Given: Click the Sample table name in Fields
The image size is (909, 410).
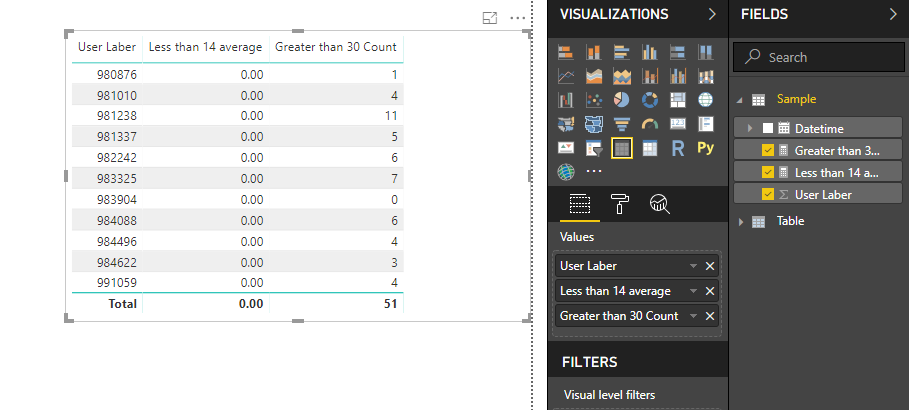Looking at the screenshot, I should pos(797,99).
